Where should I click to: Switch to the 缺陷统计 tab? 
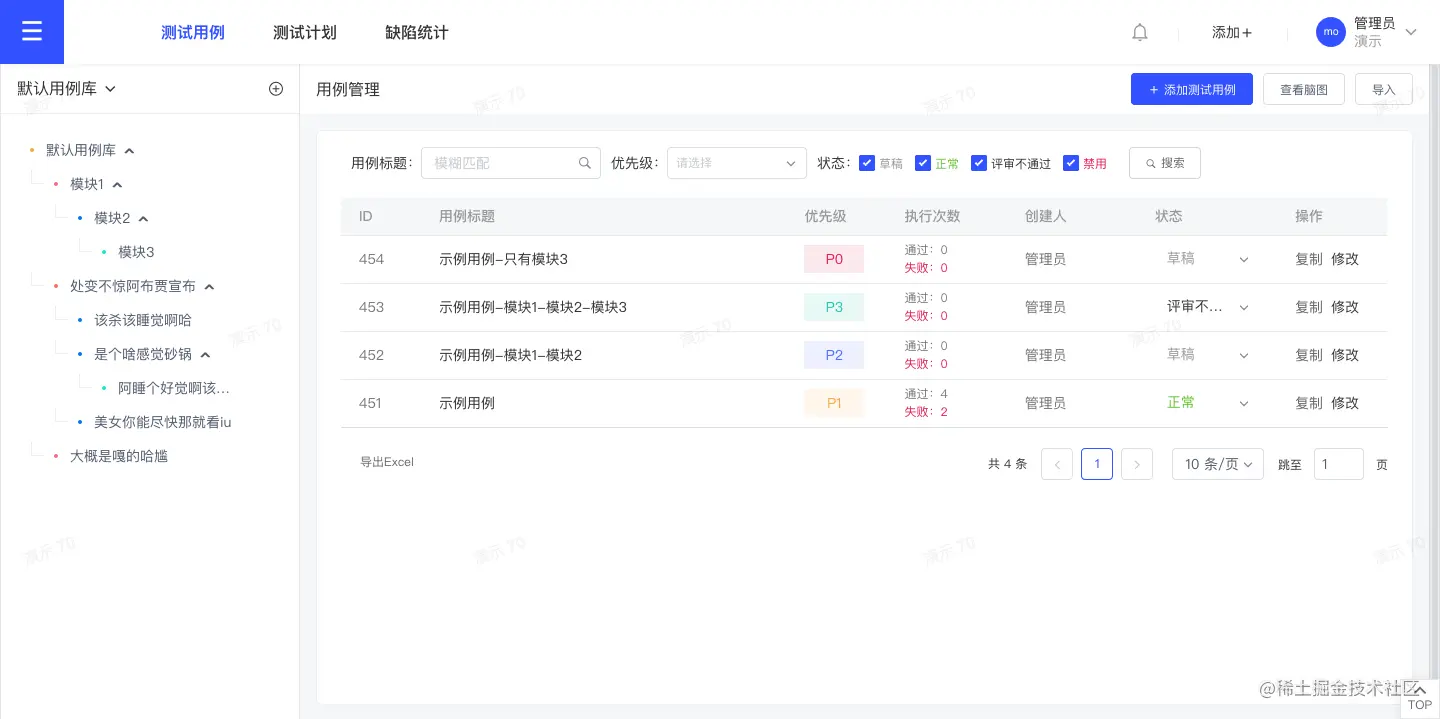pos(417,32)
